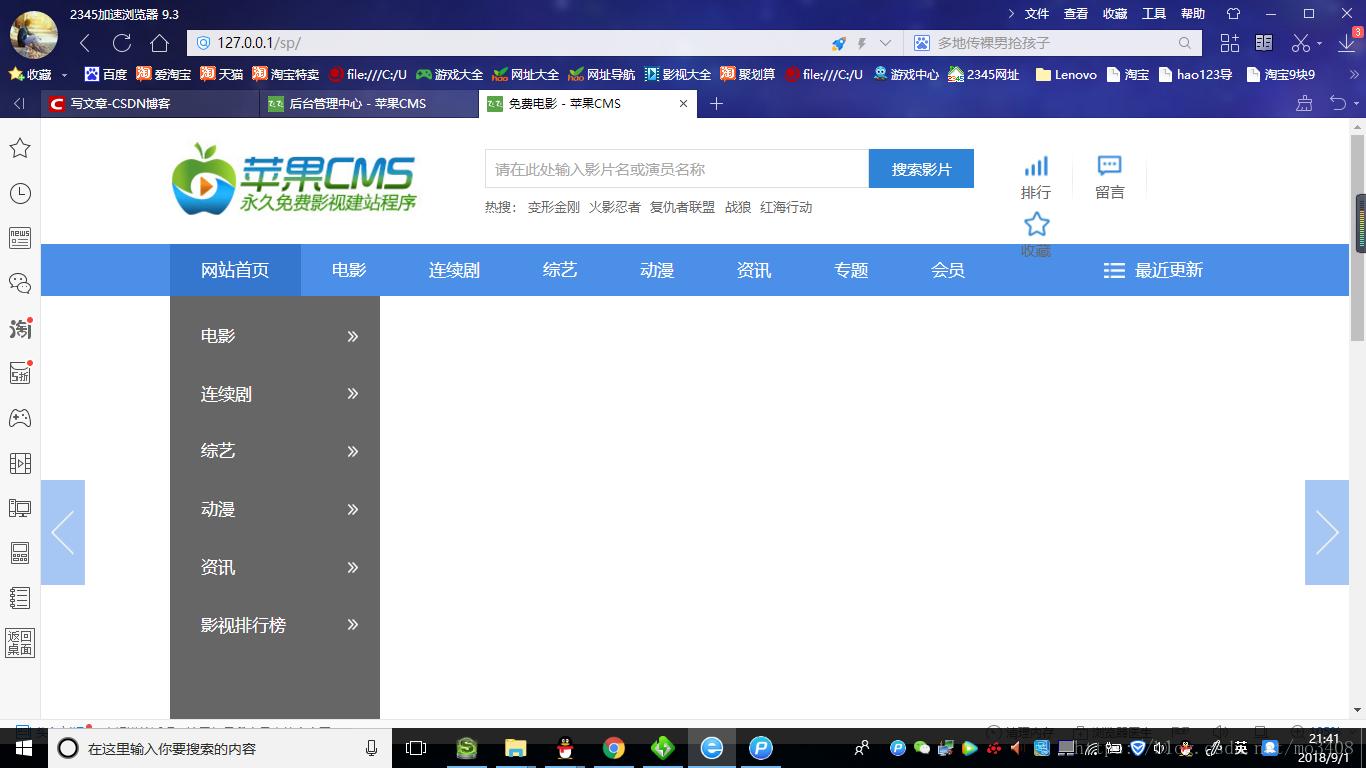Open the game controller sidebar icon

[x=20, y=418]
